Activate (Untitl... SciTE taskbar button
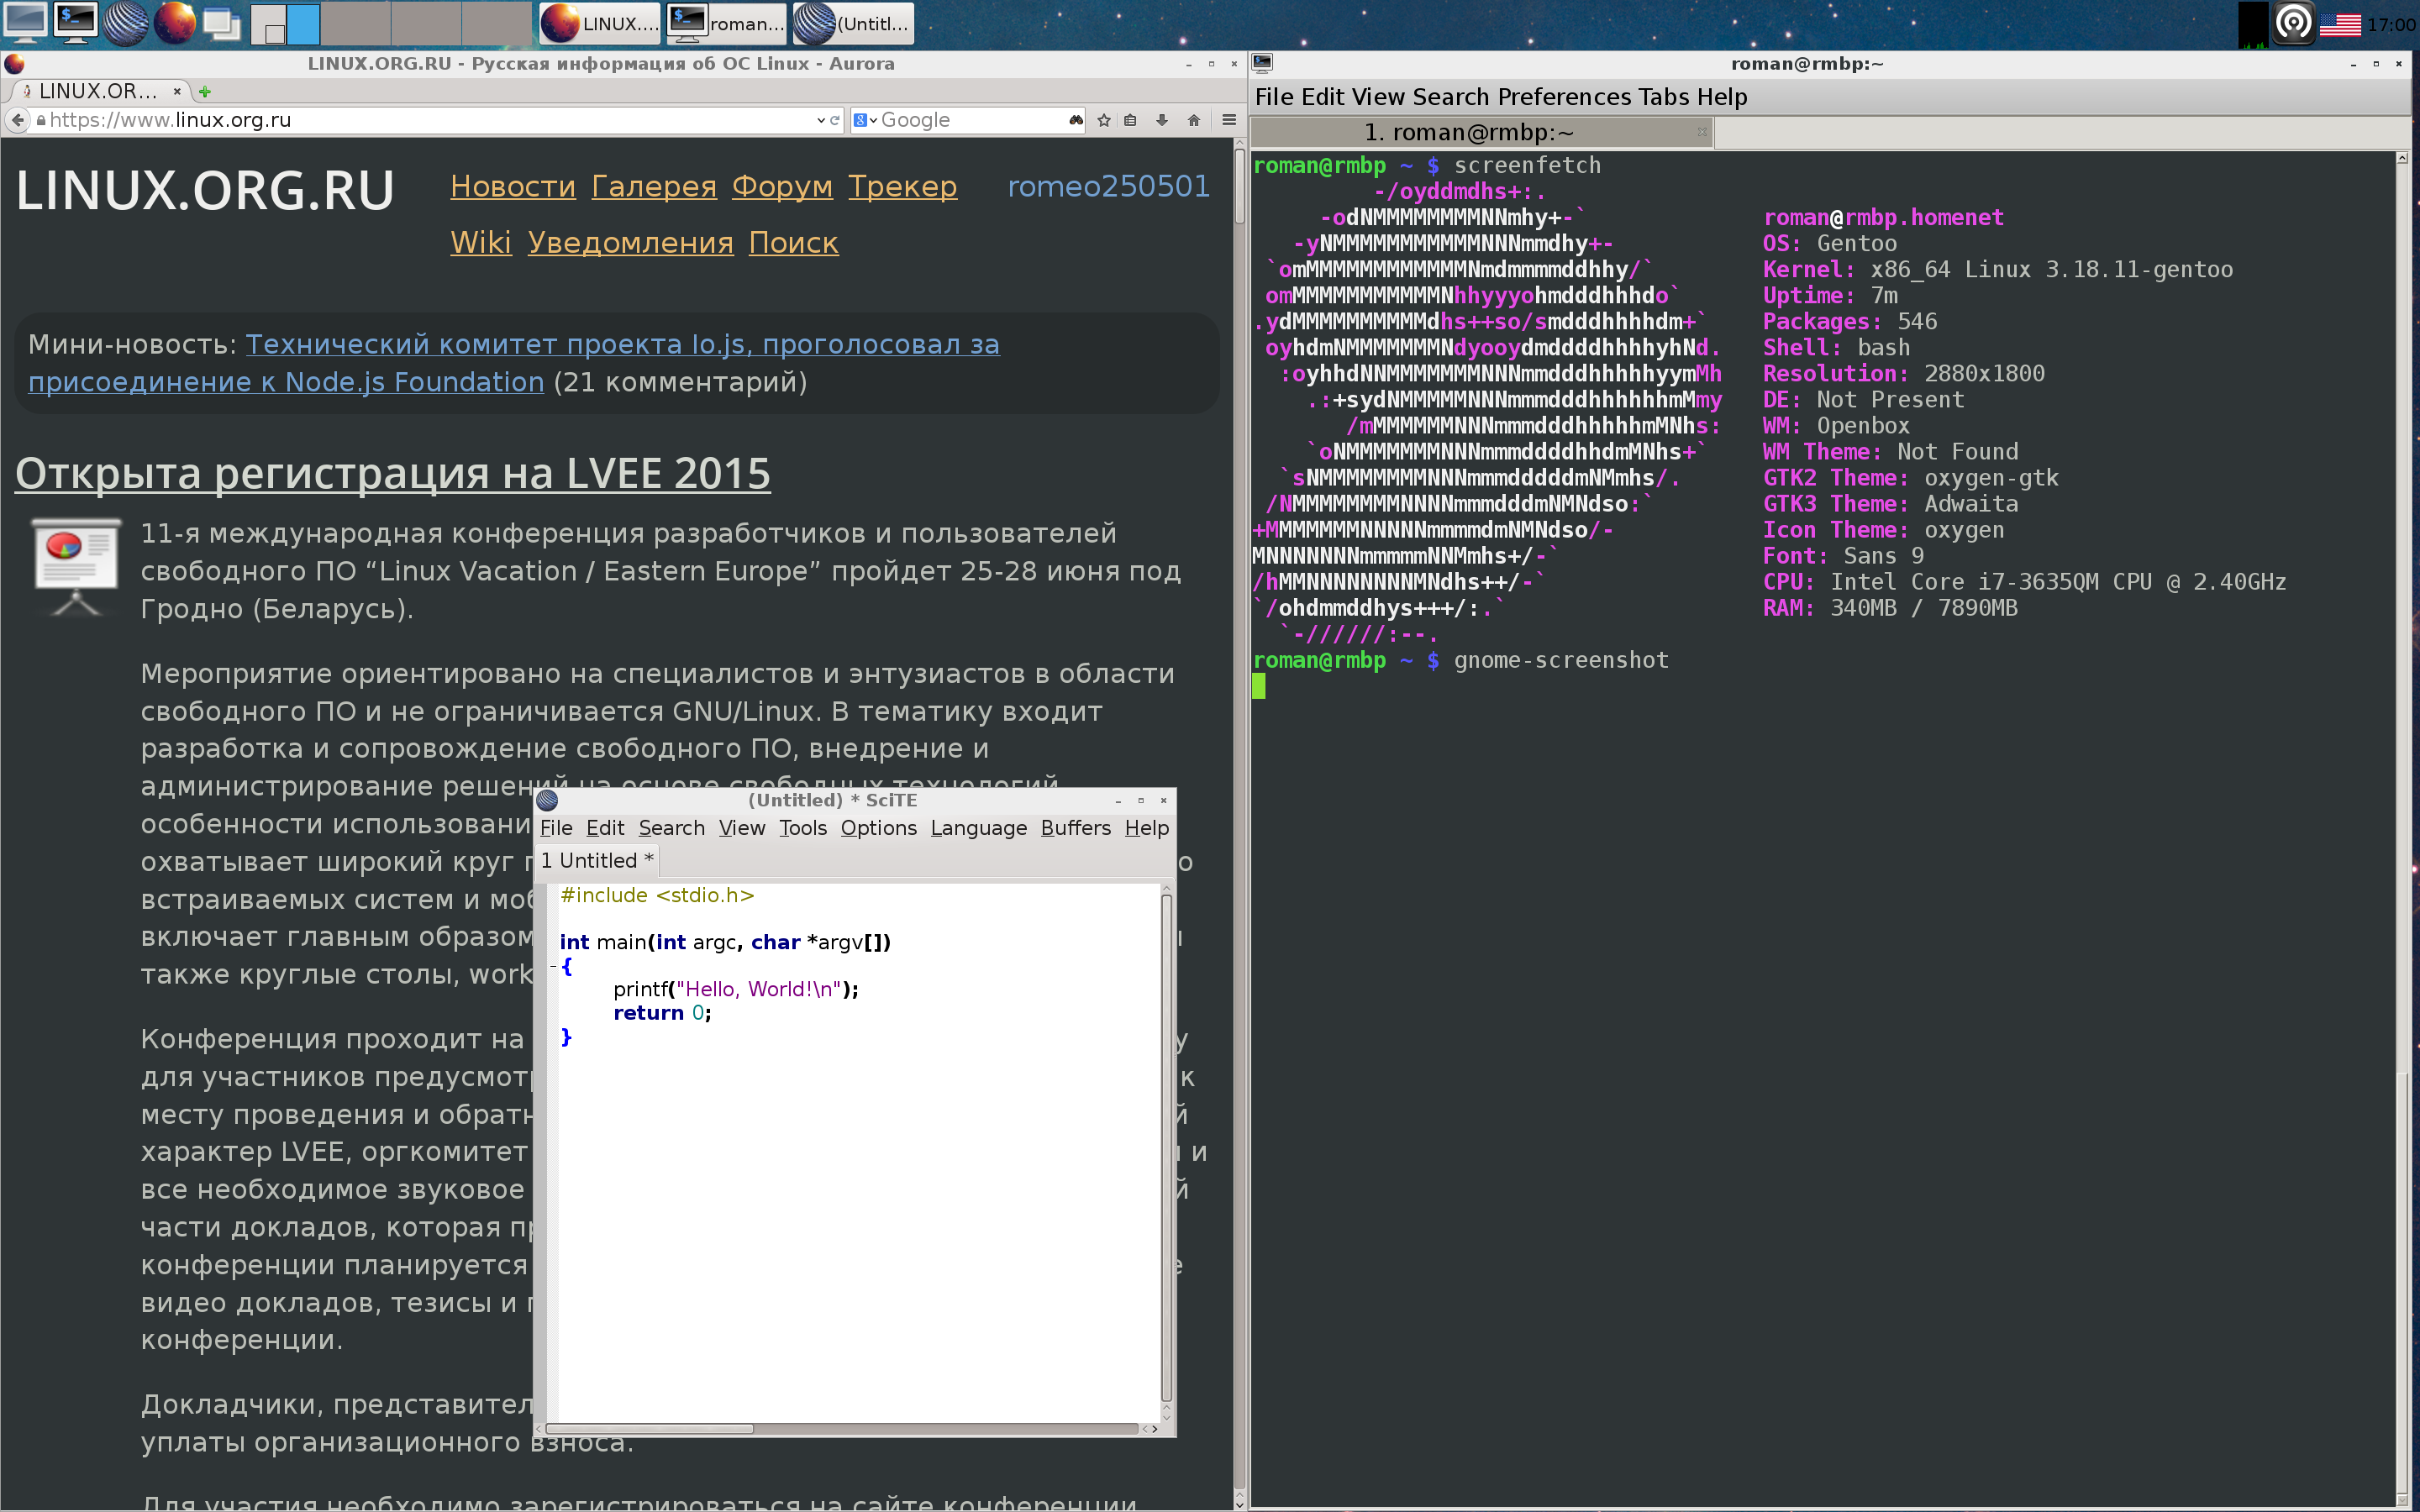This screenshot has height=1512, width=2420. (853, 23)
